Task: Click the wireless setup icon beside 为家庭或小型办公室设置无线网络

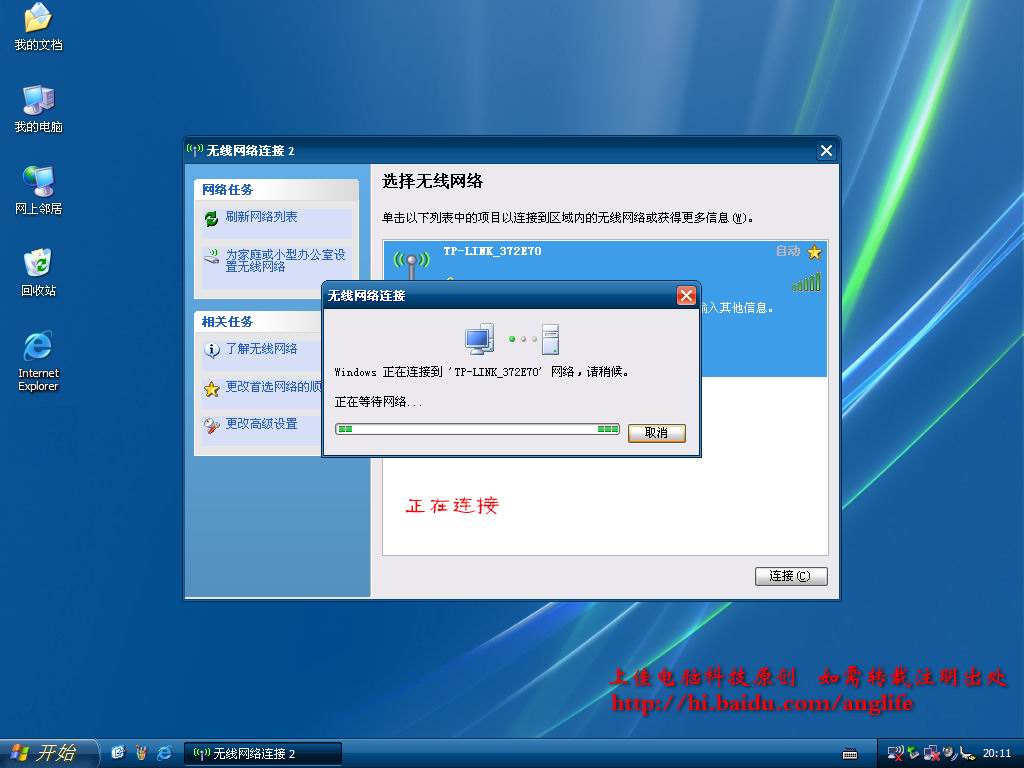Action: [211, 257]
